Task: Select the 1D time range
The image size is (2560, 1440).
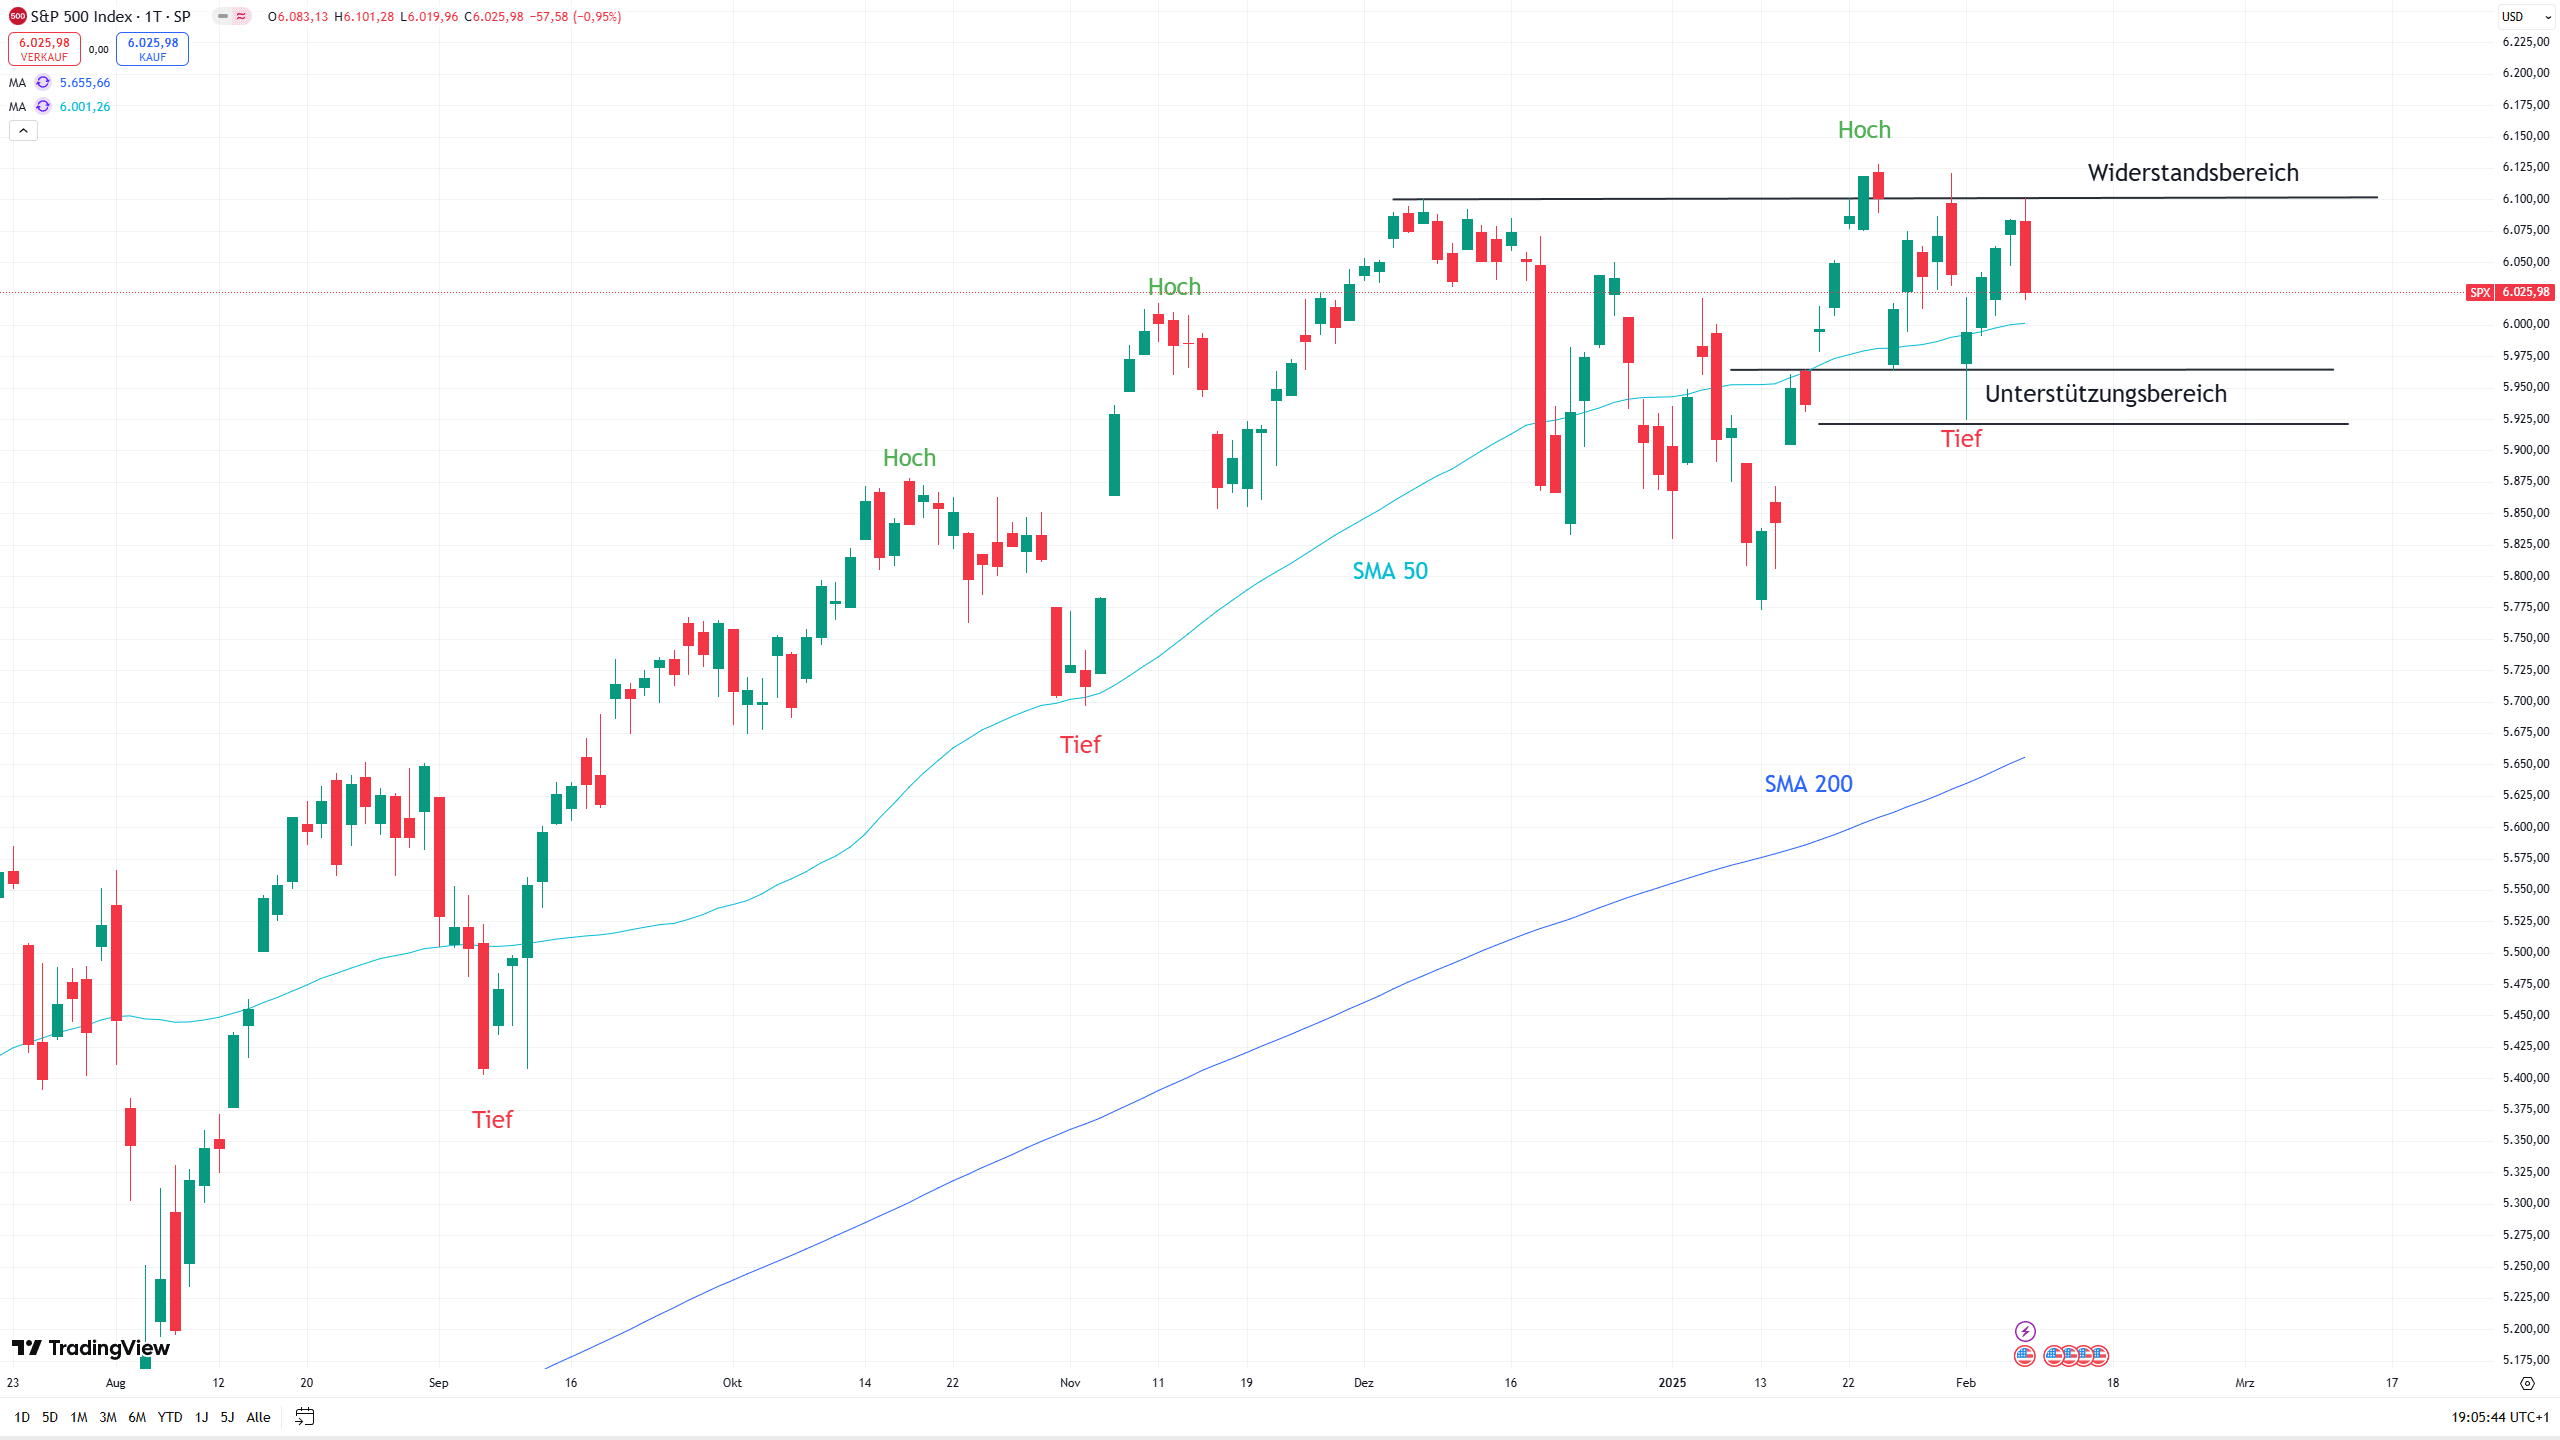Action: [22, 1417]
